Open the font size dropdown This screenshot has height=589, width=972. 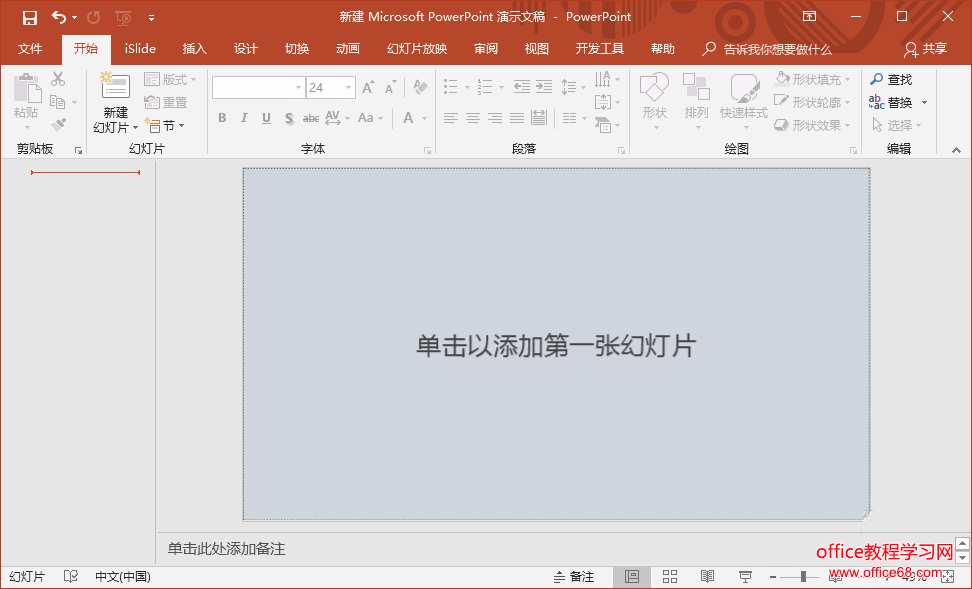point(348,88)
